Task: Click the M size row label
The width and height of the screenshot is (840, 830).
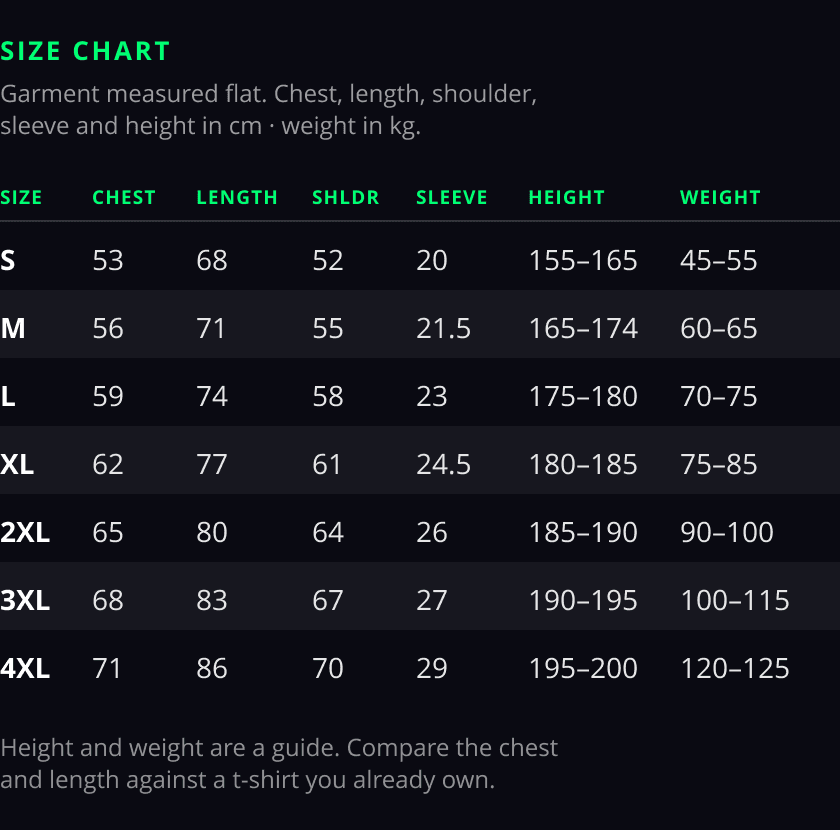Action: point(13,328)
